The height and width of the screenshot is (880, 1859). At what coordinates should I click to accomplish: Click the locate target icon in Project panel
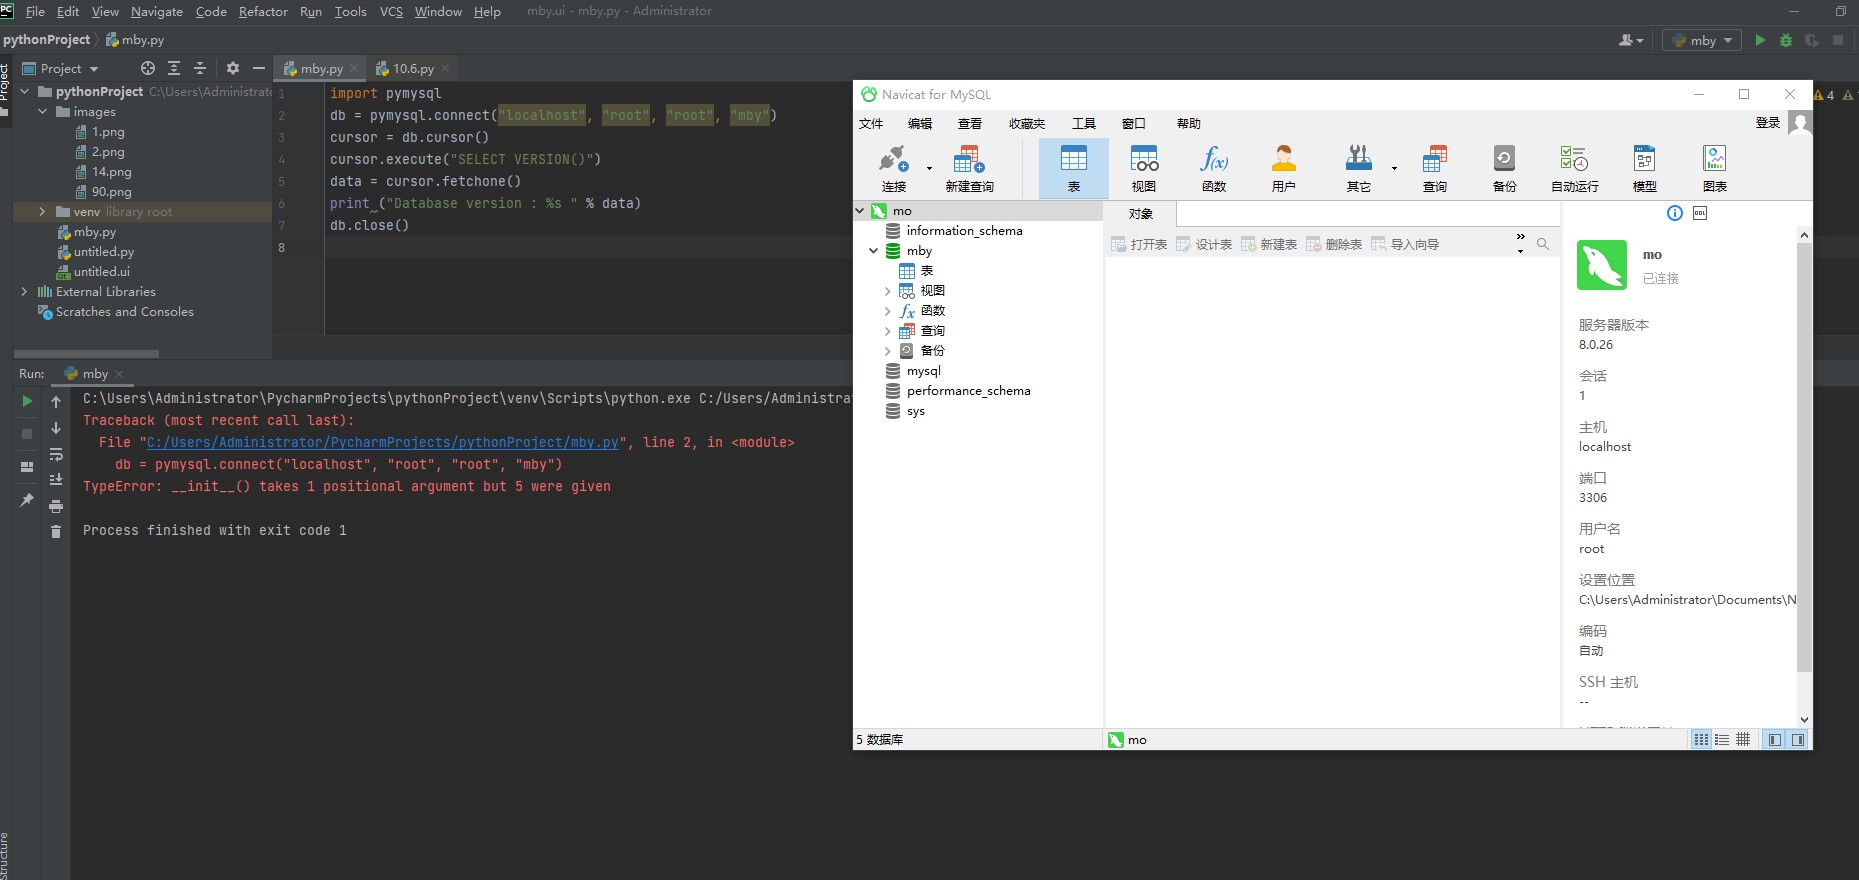(148, 68)
